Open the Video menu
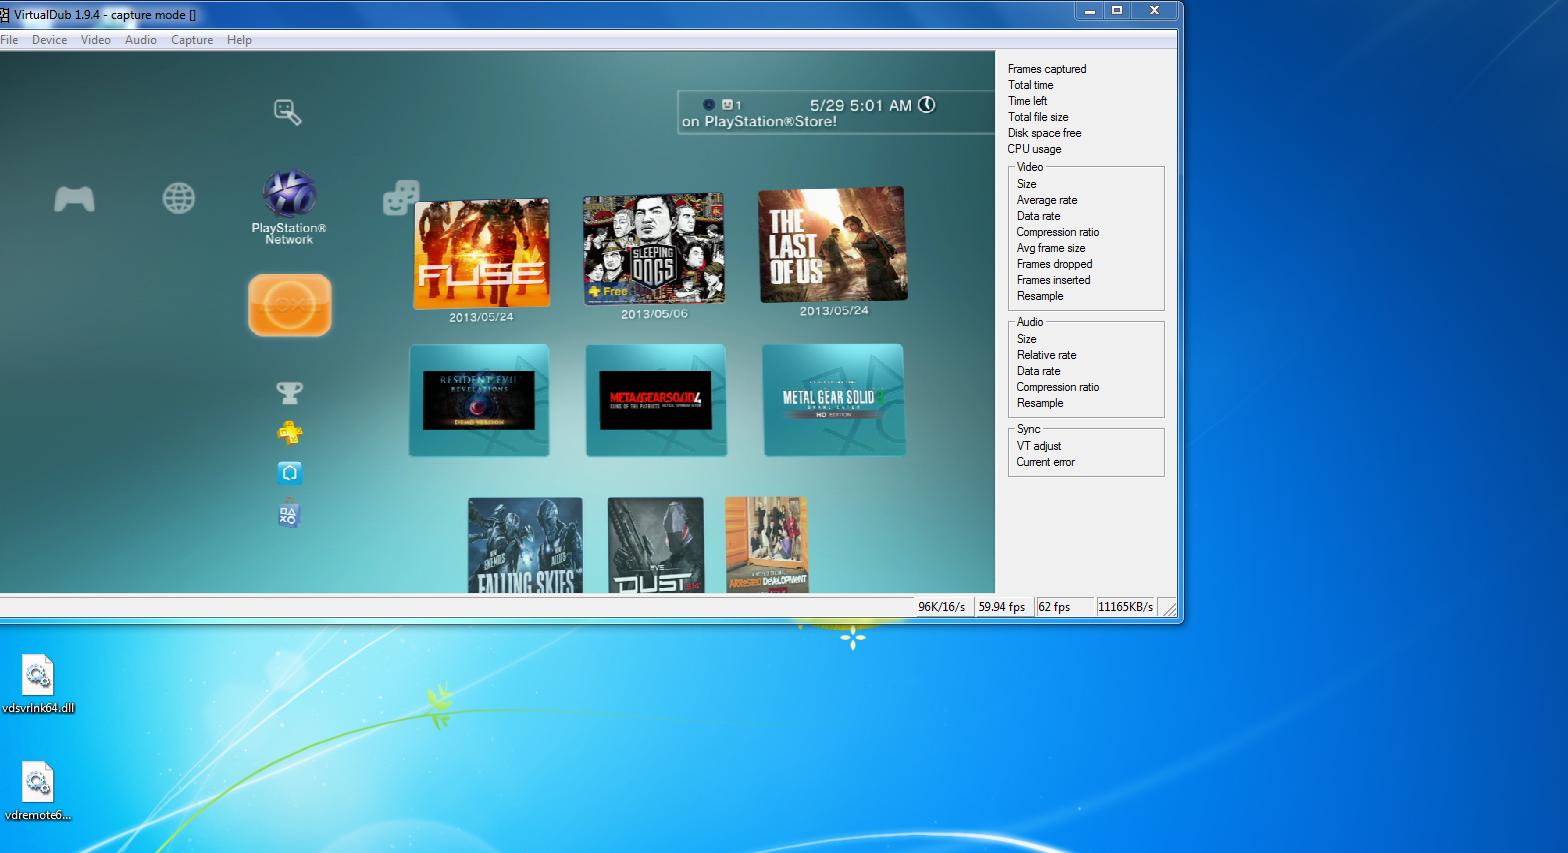This screenshot has width=1568, height=853. click(x=96, y=40)
